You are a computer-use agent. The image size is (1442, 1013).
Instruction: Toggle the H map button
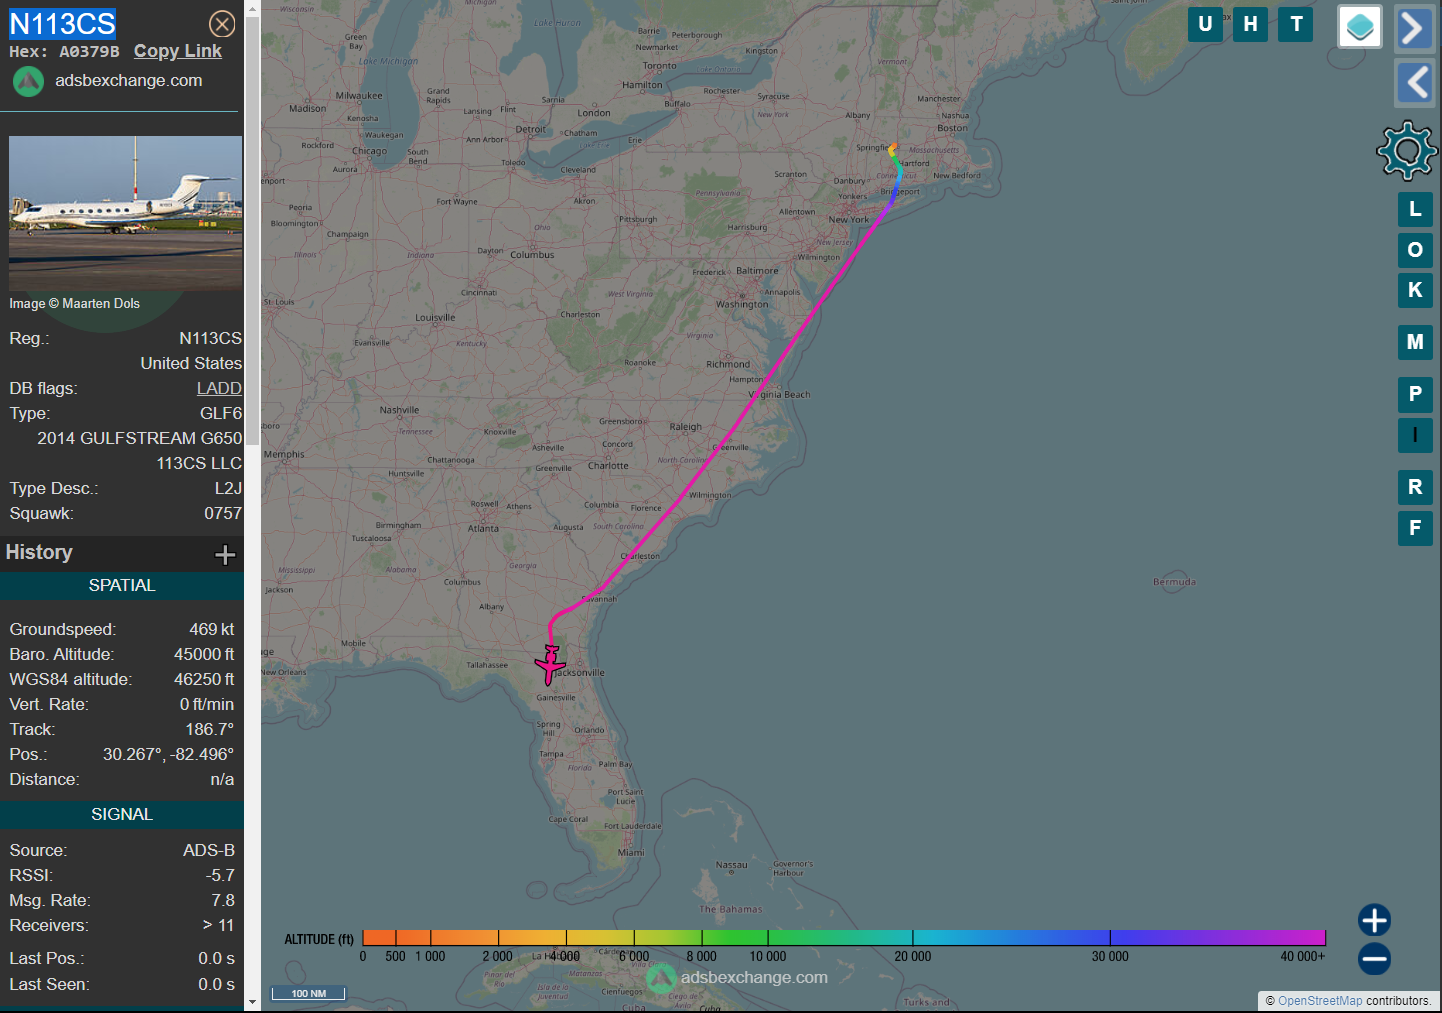1251,24
